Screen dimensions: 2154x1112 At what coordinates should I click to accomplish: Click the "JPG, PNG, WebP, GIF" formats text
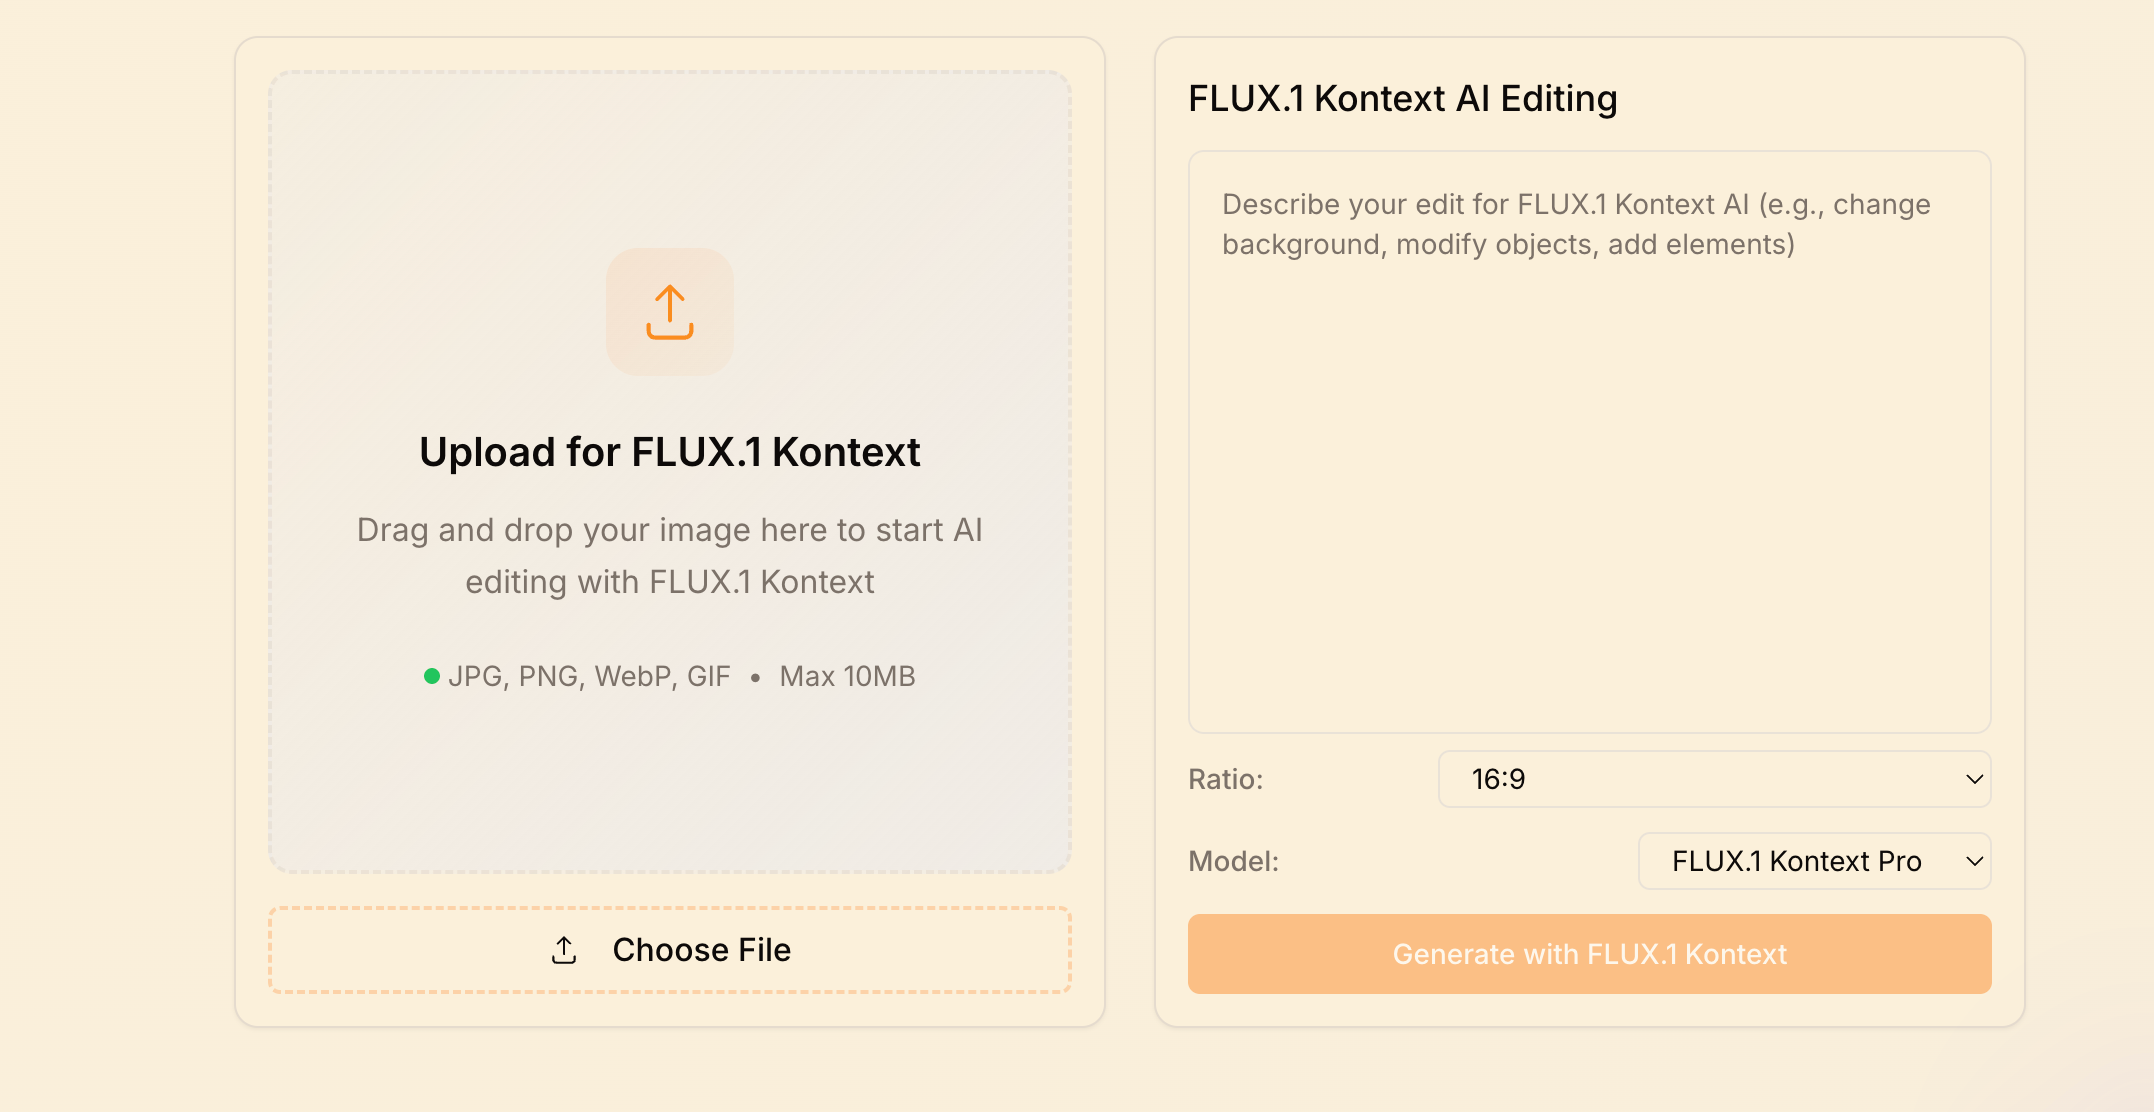589,677
